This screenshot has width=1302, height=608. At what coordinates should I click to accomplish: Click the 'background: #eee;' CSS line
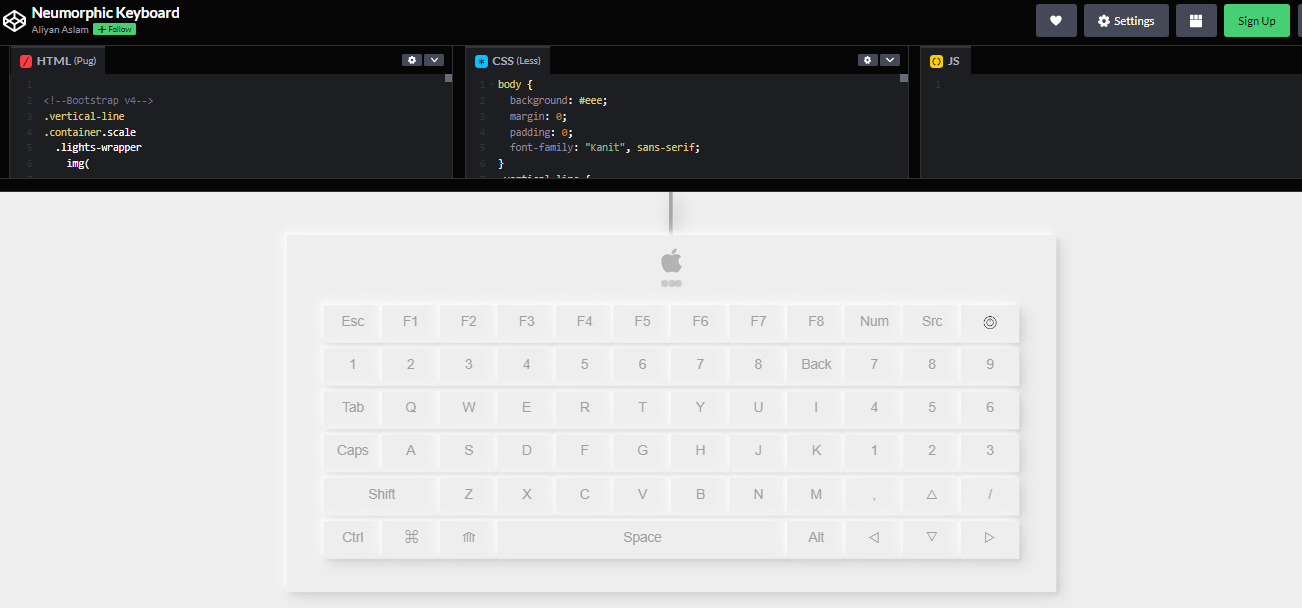pyautogui.click(x=558, y=100)
